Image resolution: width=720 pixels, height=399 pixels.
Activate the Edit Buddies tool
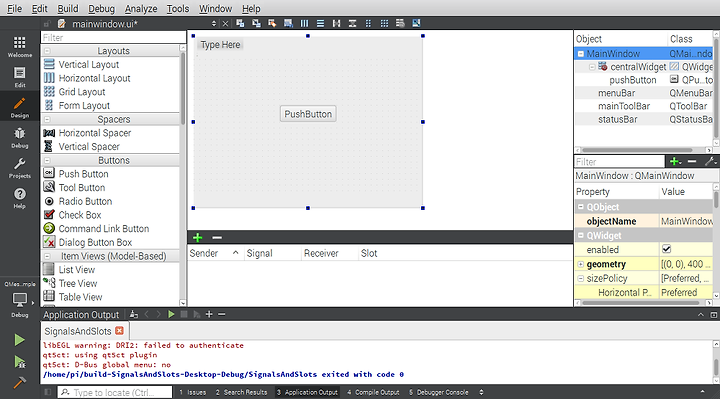tap(272, 23)
